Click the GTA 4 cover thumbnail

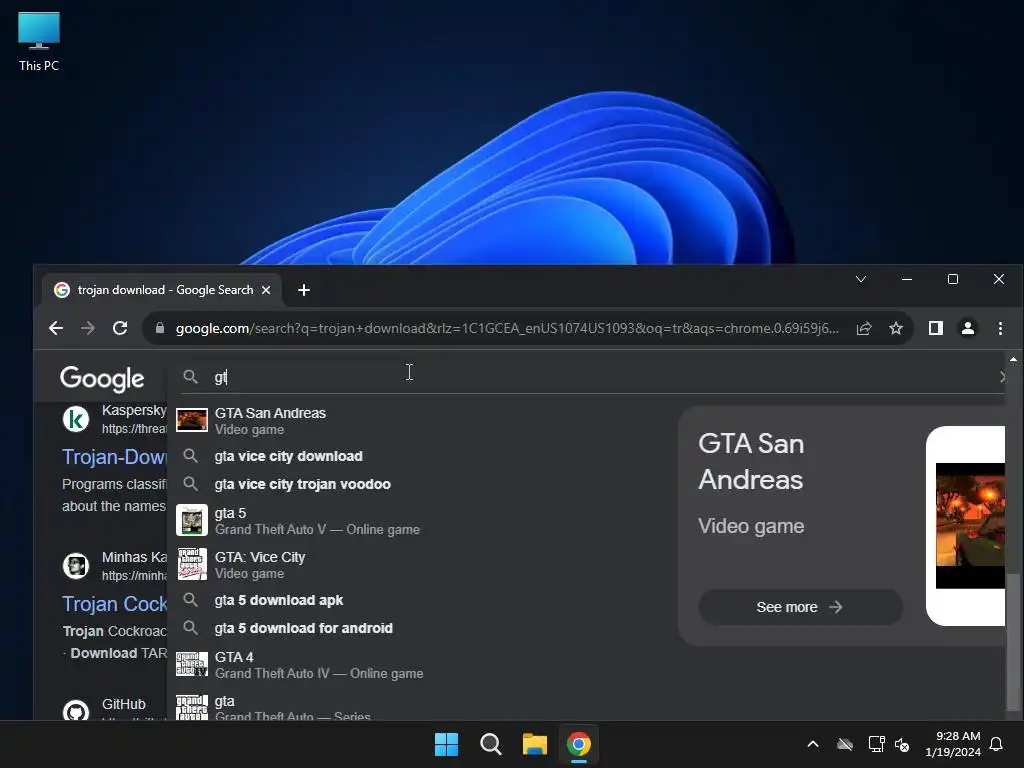pyautogui.click(x=192, y=664)
